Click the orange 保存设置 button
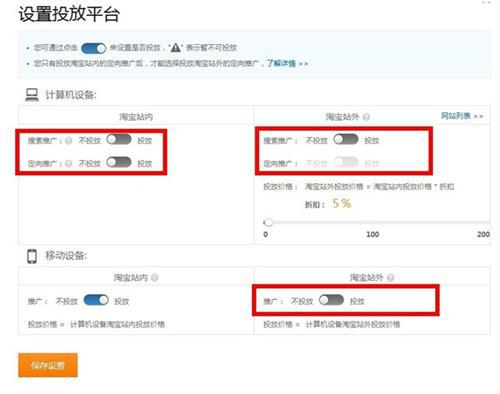This screenshot has width=500, height=394. pos(48,365)
